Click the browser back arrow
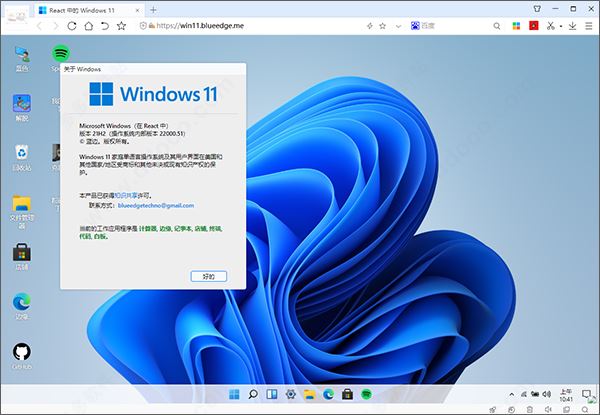 click(x=39, y=26)
